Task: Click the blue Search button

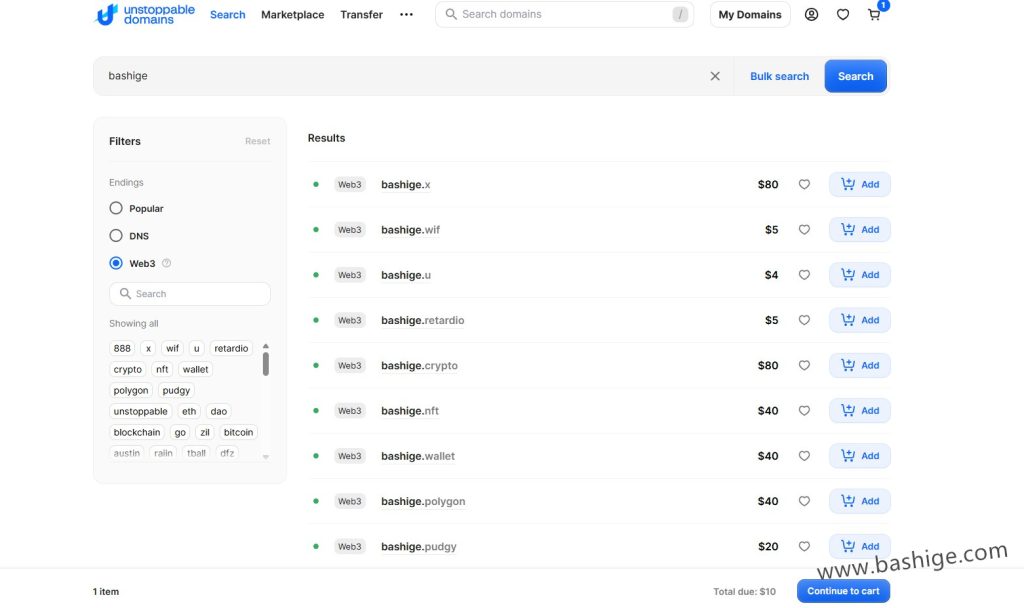Action: point(856,76)
